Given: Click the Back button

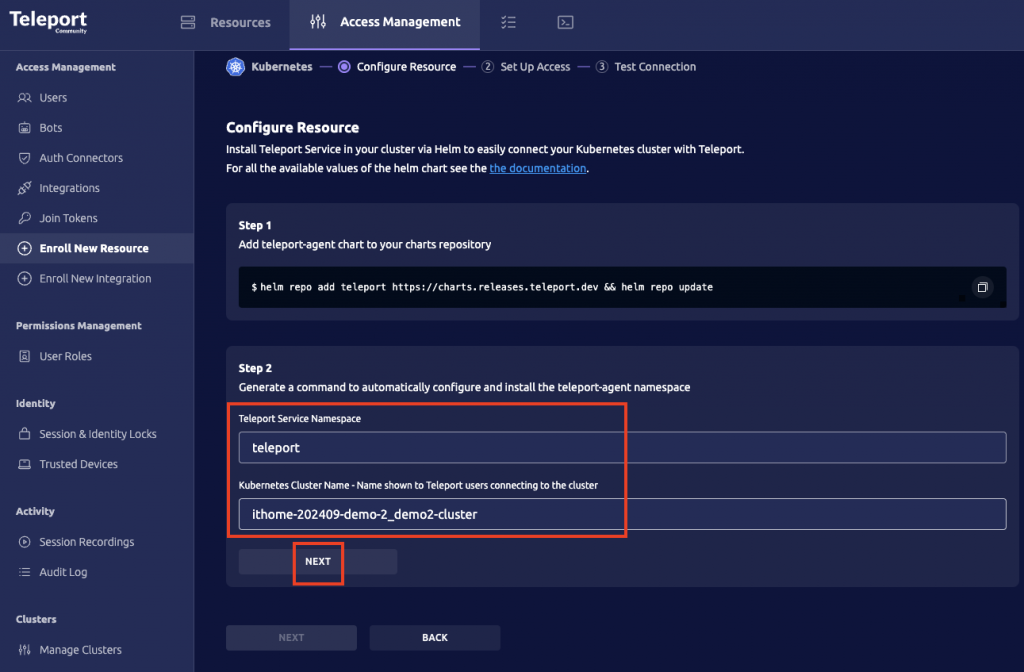Looking at the screenshot, I should (x=435, y=637).
